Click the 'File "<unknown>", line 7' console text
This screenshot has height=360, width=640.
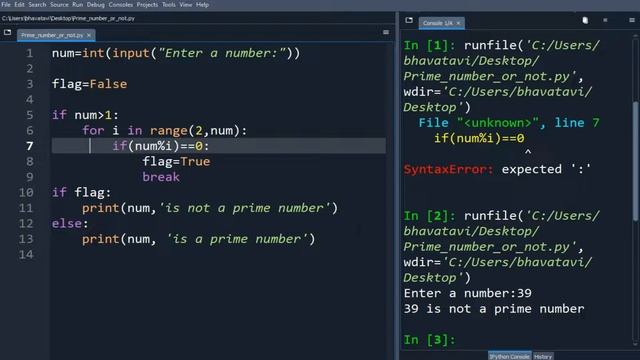click(x=509, y=122)
